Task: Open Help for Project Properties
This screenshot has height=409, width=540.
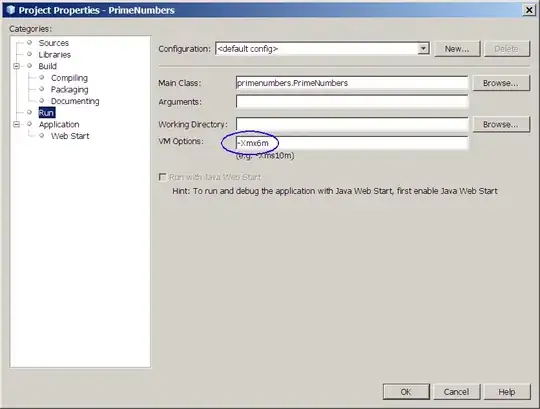Action: point(507,392)
